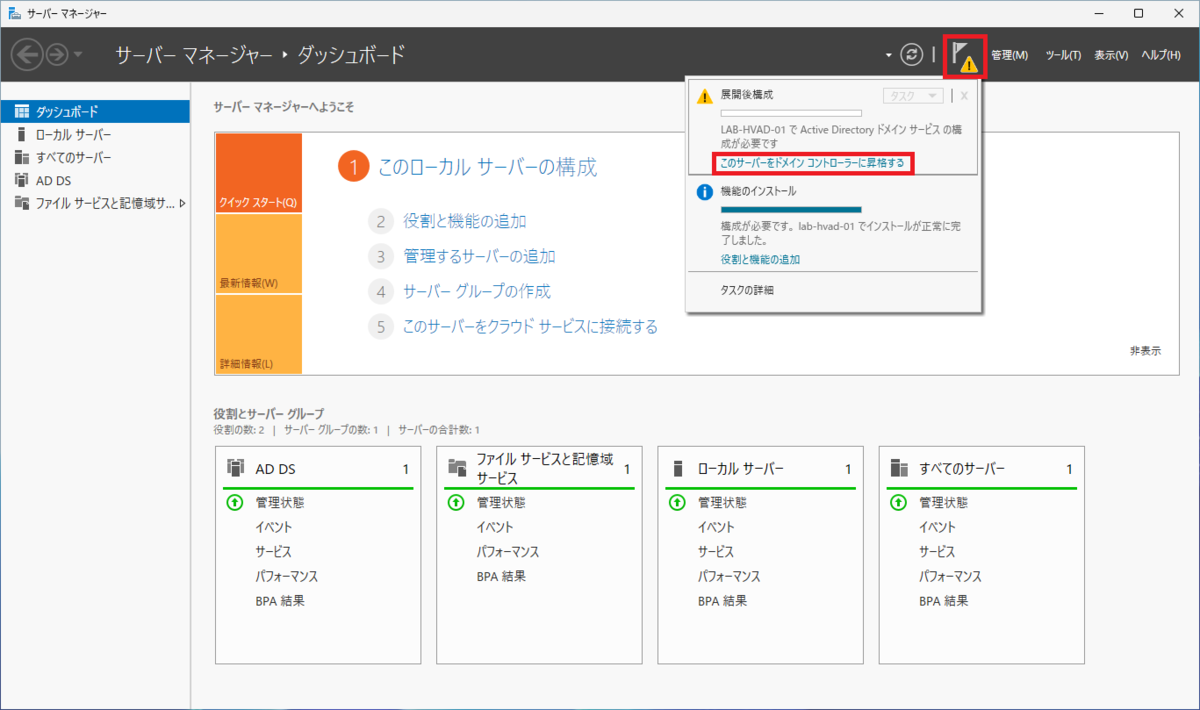1200x710 pixels.
Task: Go forward with the right arrow button
Action: [x=57, y=54]
